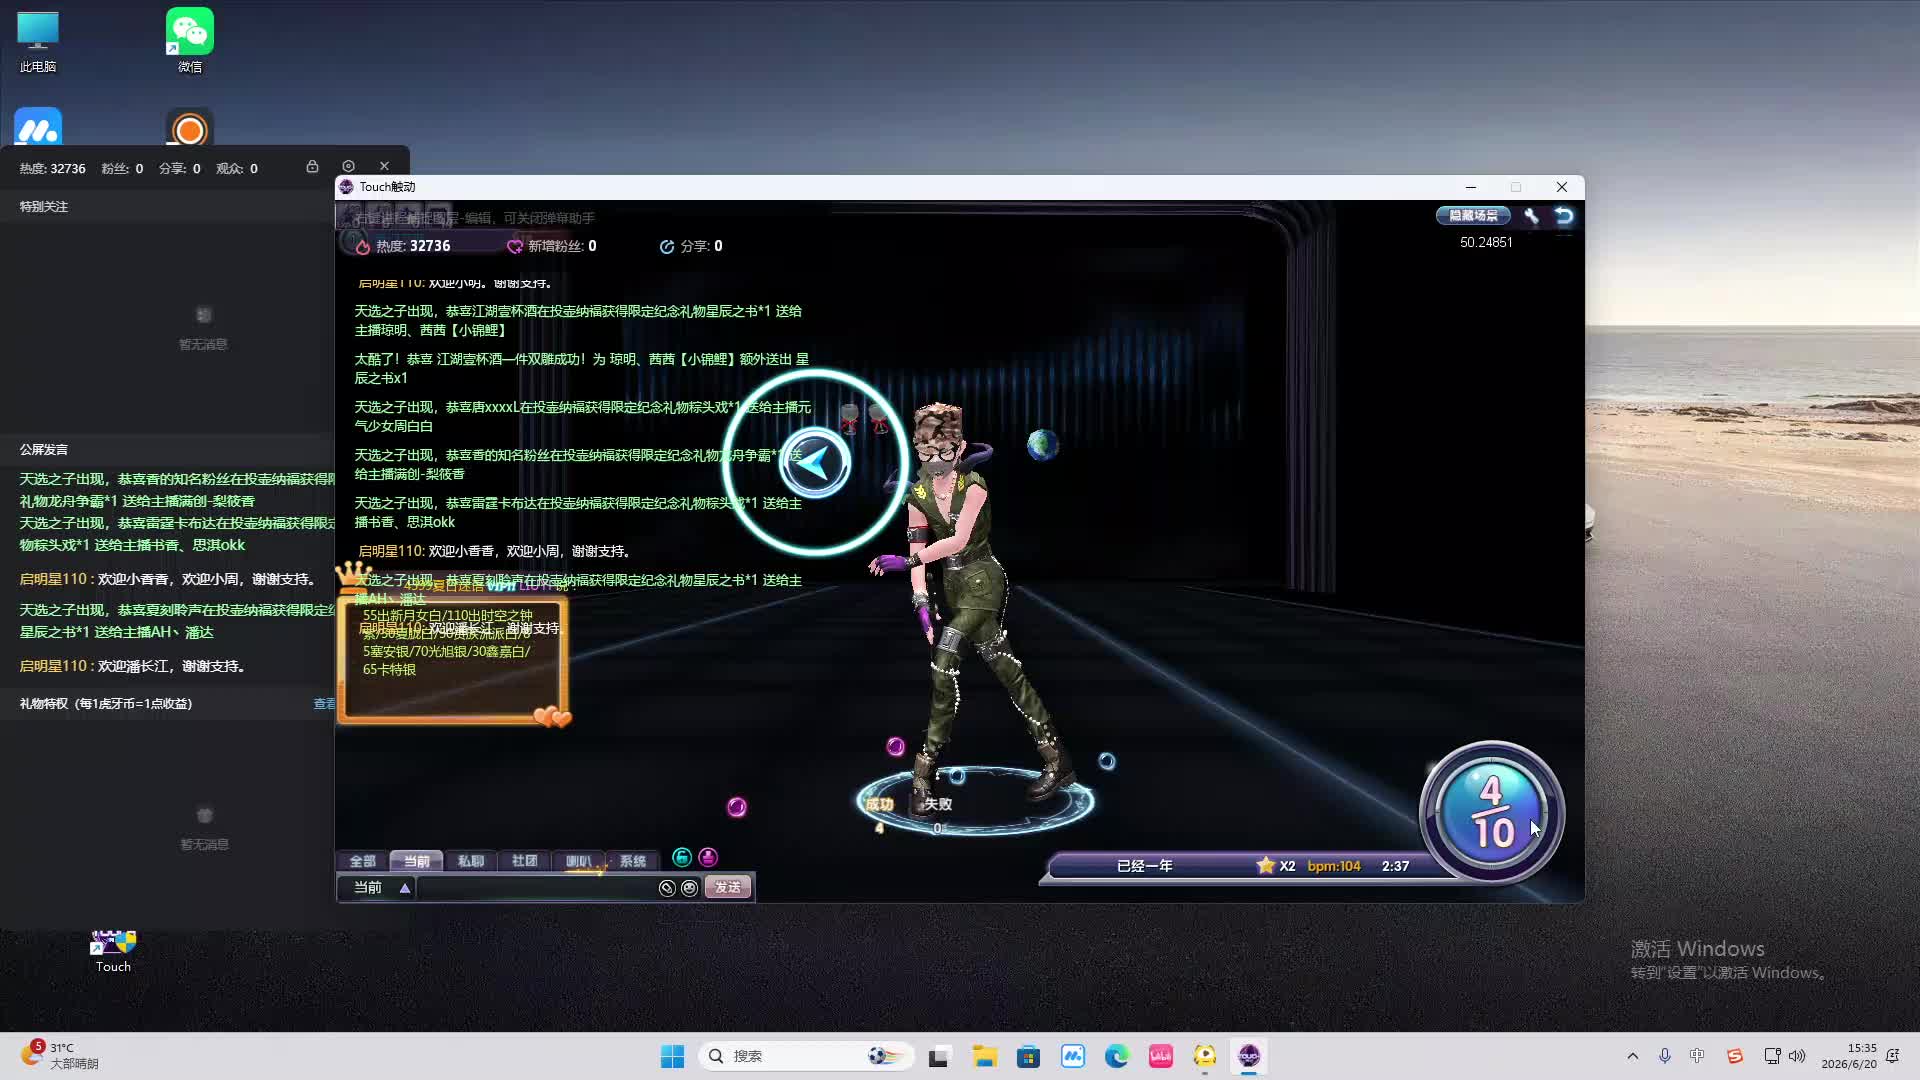Click the taskbar 搜索 search box
The image size is (1920, 1080).
coord(806,1056)
